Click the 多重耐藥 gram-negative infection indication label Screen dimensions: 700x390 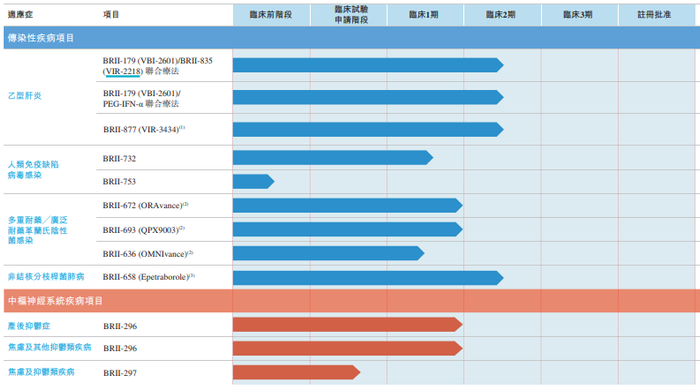click(38, 230)
